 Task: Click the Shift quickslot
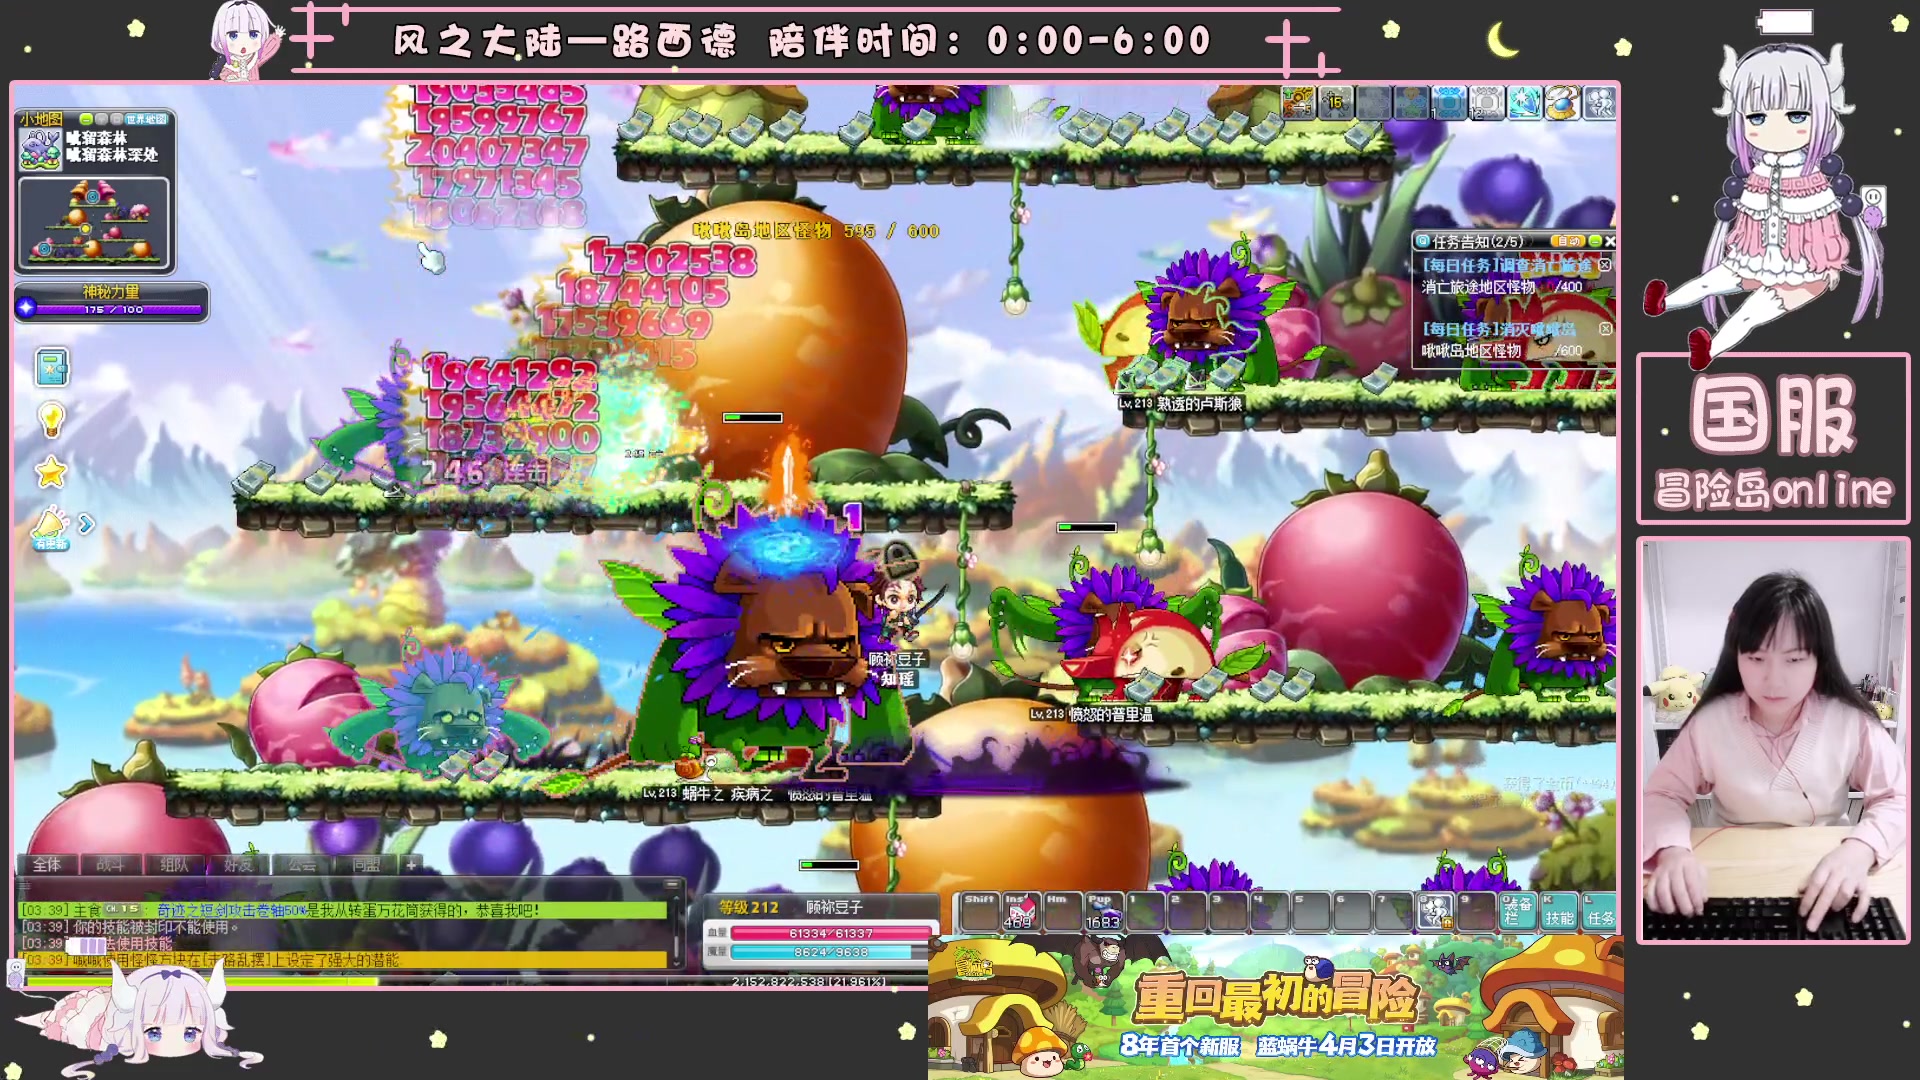[979, 911]
